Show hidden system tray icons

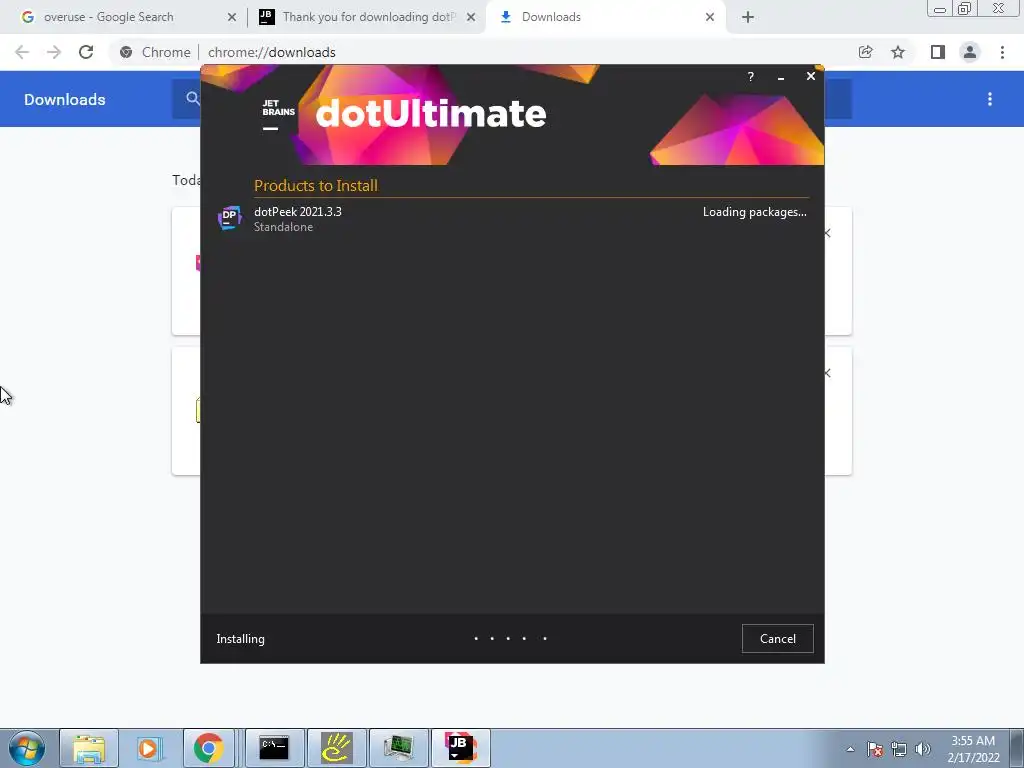point(850,749)
